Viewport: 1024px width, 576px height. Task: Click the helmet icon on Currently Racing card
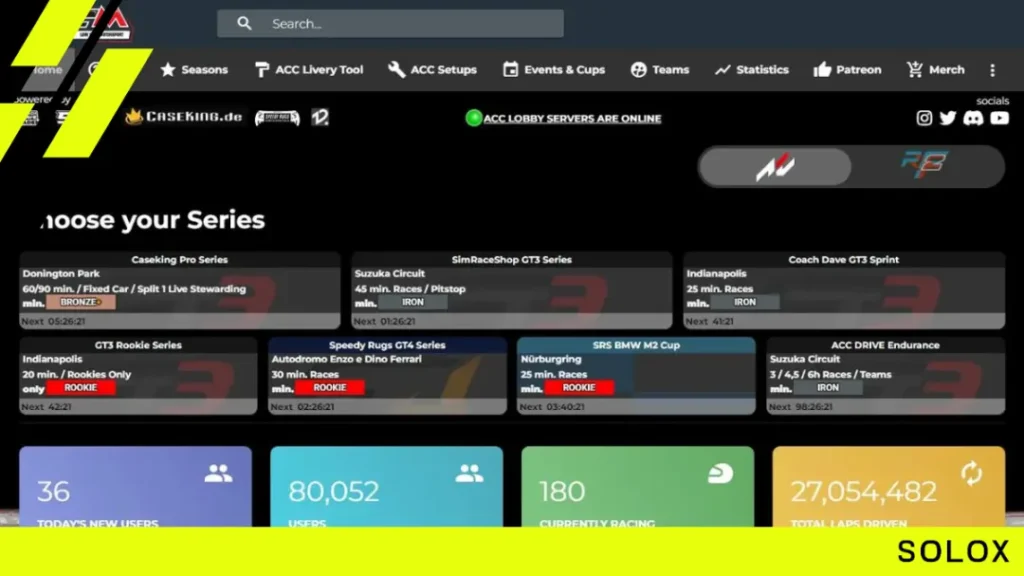(x=720, y=473)
